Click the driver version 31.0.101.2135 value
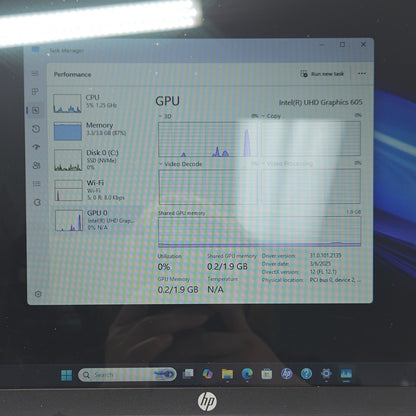Viewport: 416px width, 416px height. pos(326,255)
